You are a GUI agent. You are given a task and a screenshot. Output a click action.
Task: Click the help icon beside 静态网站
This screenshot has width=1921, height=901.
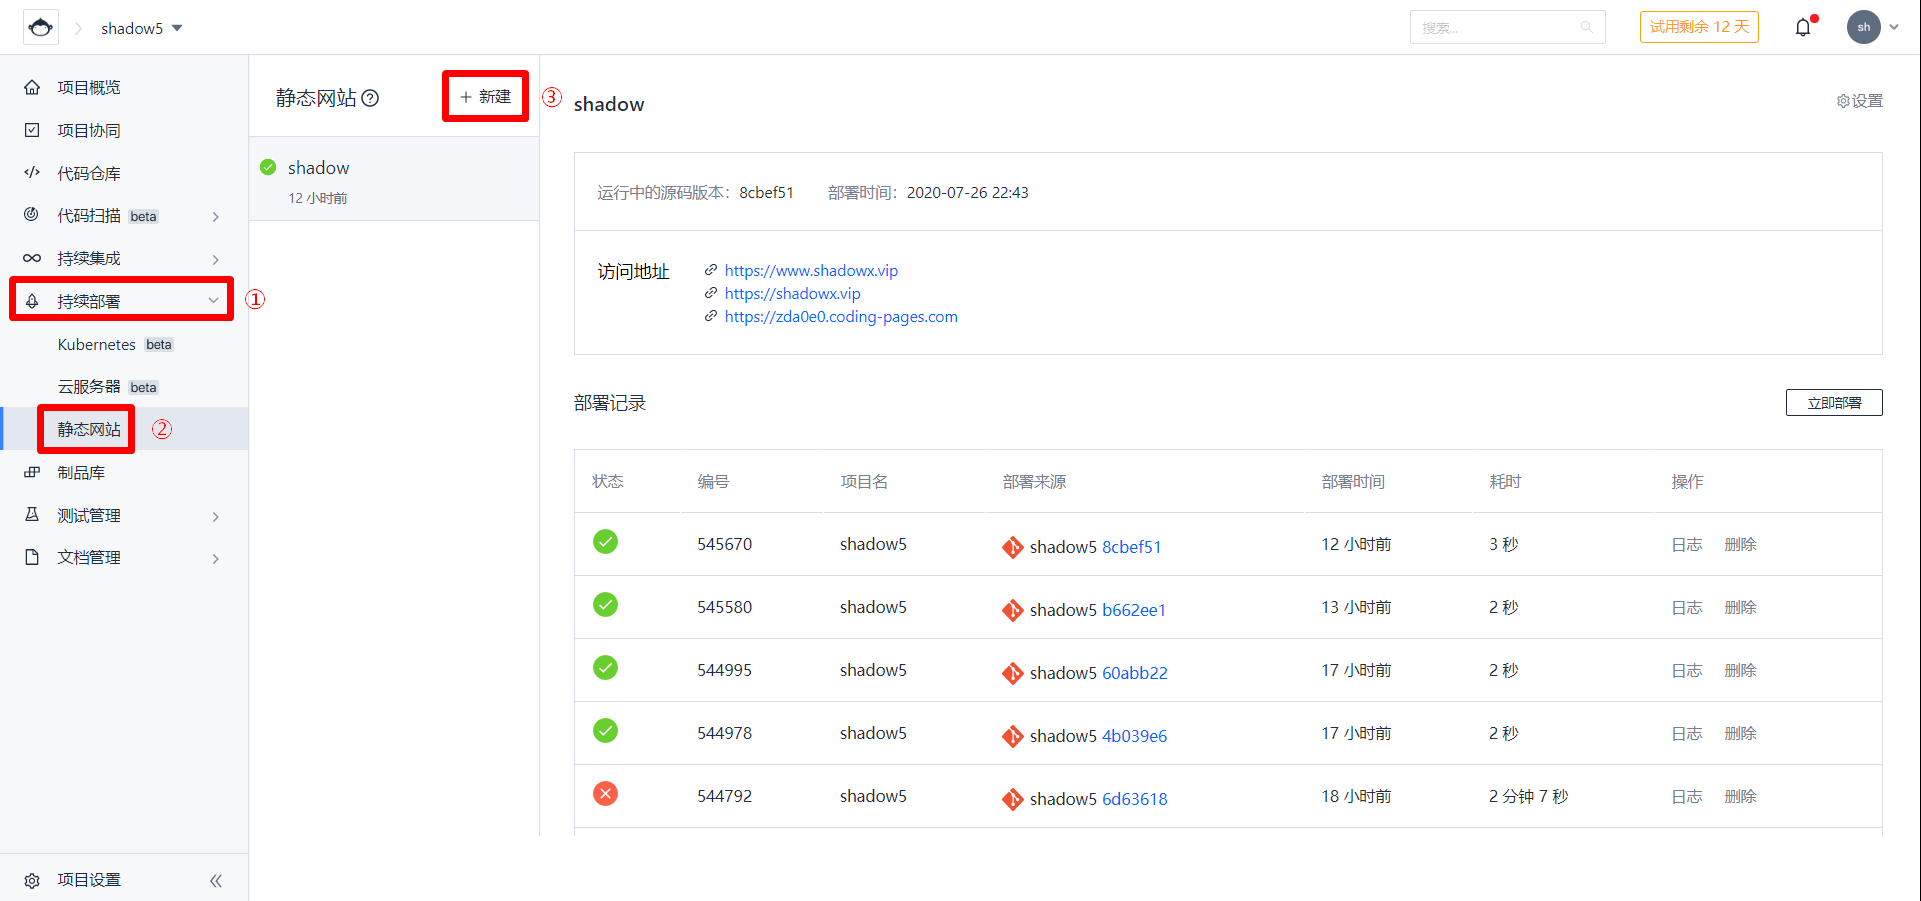pos(370,98)
